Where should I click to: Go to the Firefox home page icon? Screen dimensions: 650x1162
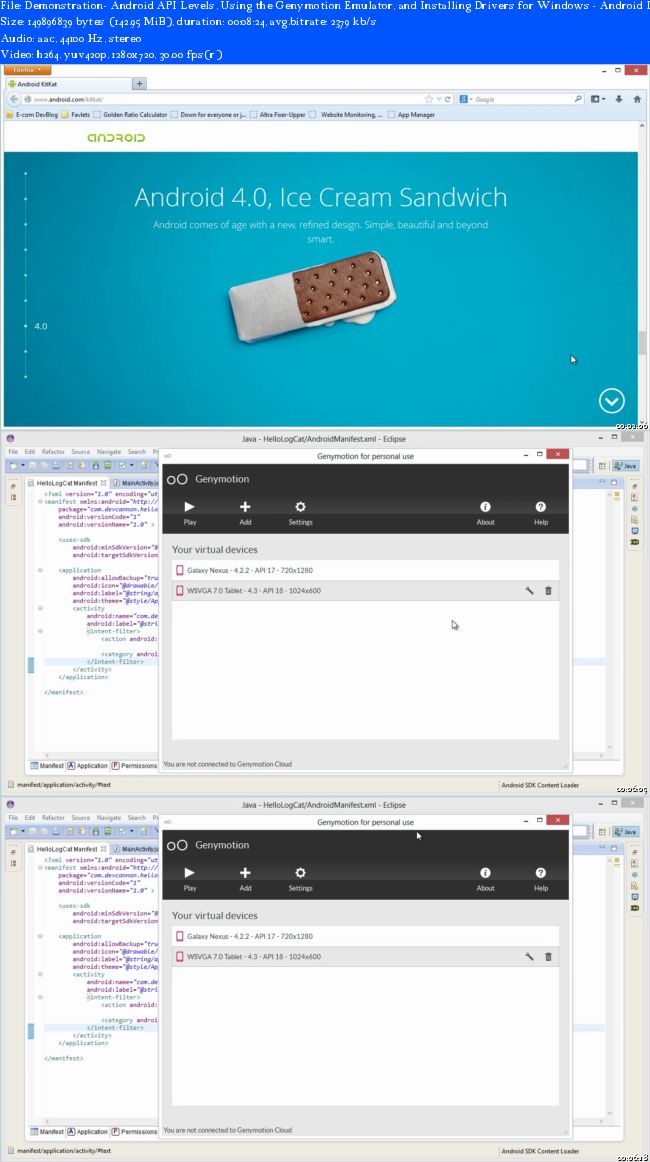tap(636, 99)
